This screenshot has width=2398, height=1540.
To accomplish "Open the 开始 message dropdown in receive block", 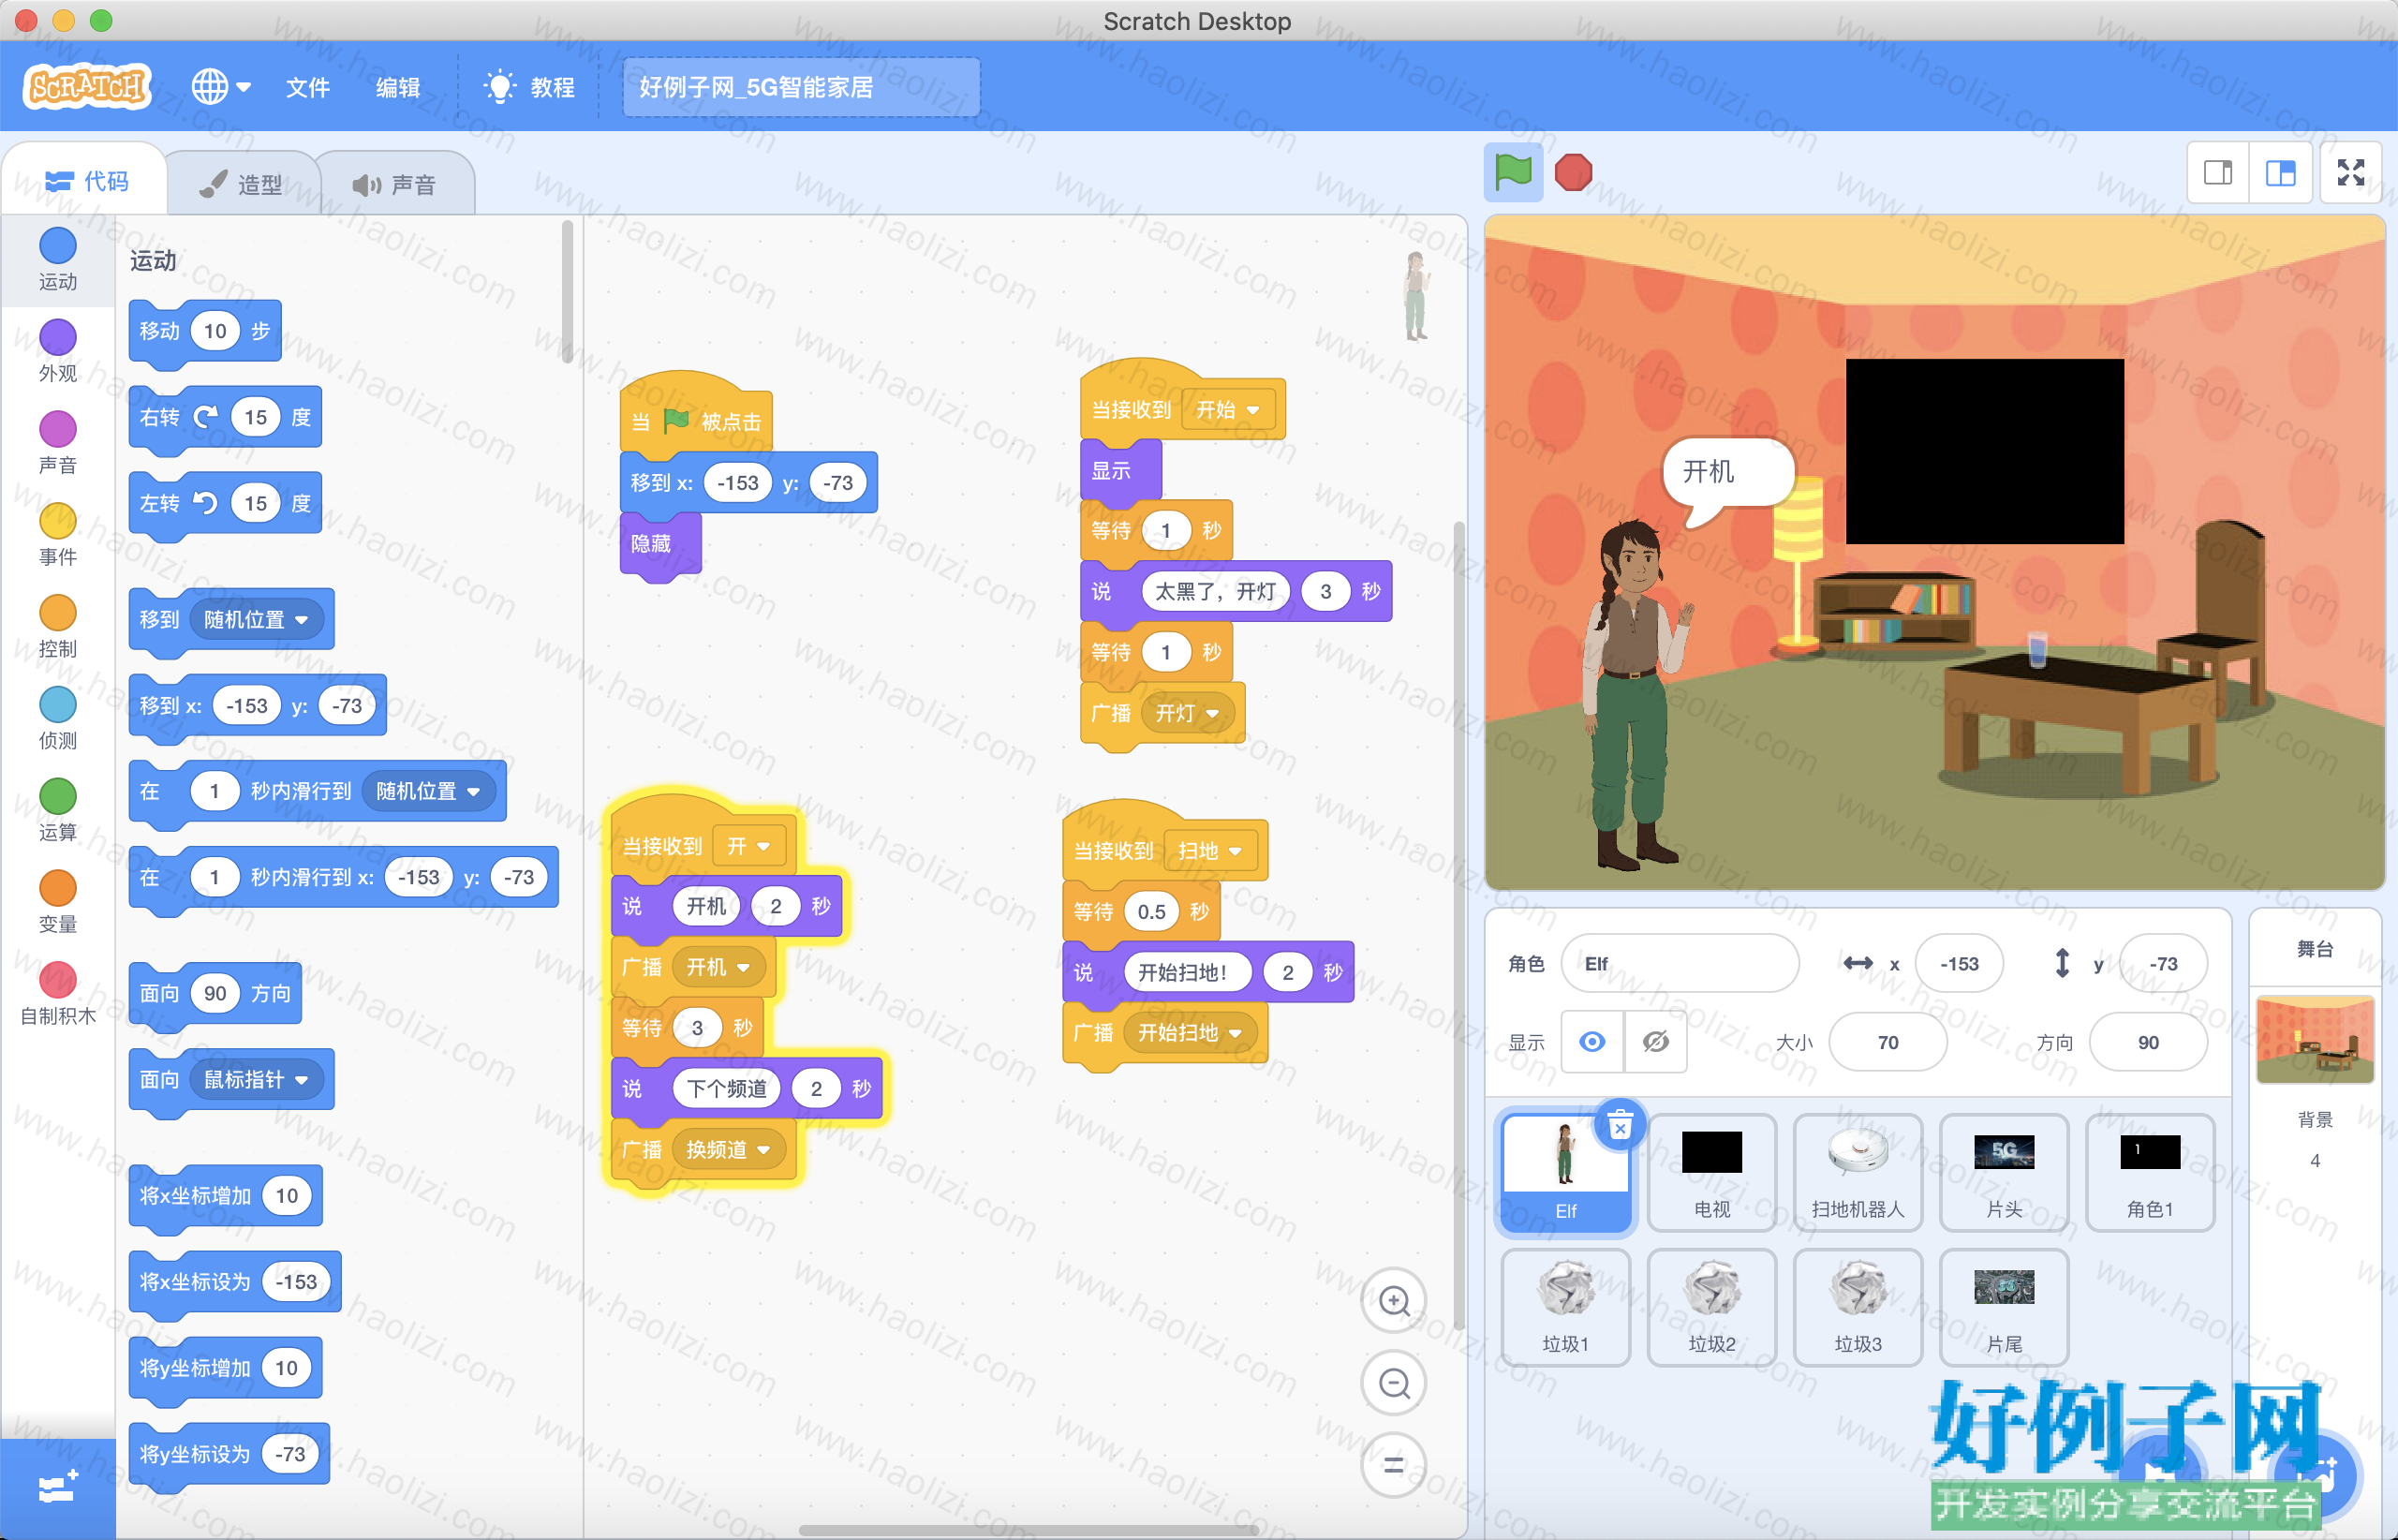I will [x=1228, y=410].
